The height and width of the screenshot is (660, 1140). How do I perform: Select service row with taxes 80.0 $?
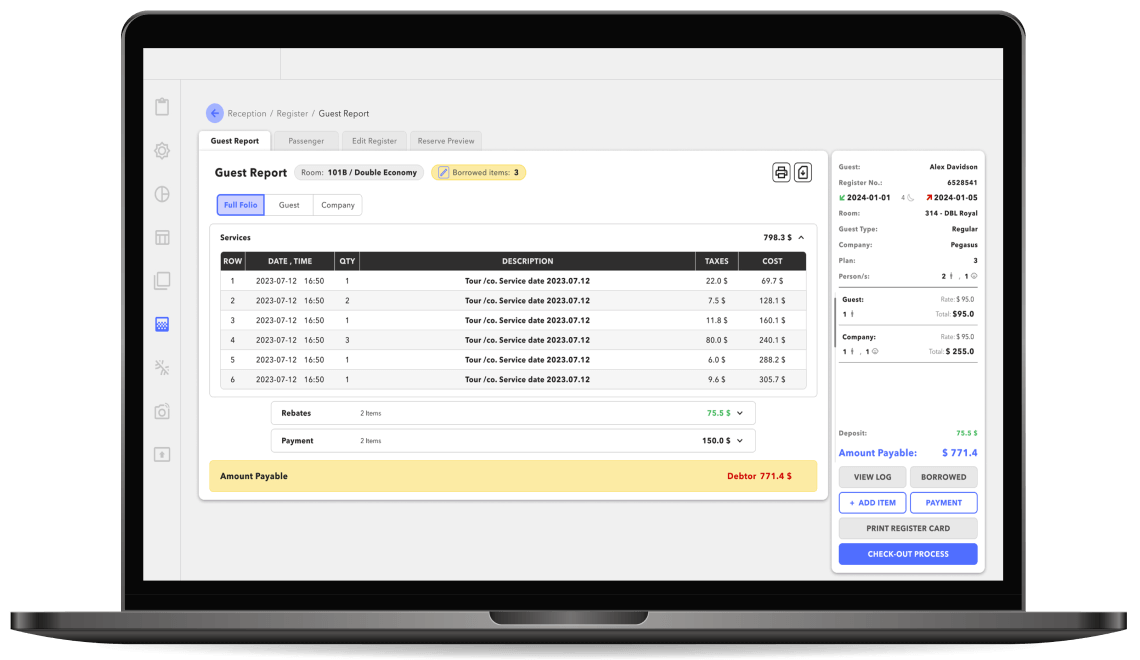point(513,340)
